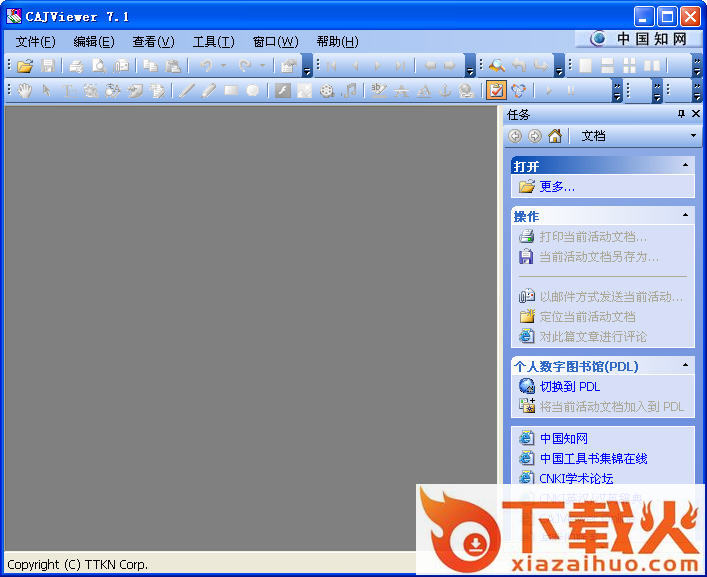Collapse the 操作 section
707x577 pixels.
coord(685,215)
